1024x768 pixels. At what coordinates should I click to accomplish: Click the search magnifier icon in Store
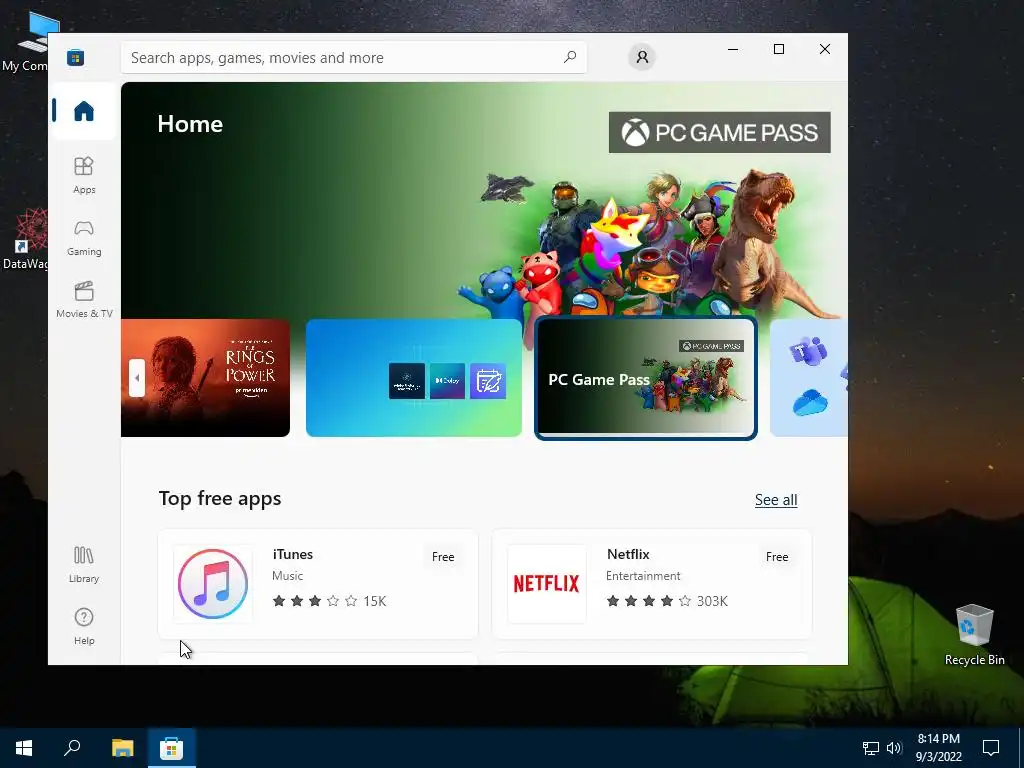[x=569, y=57]
